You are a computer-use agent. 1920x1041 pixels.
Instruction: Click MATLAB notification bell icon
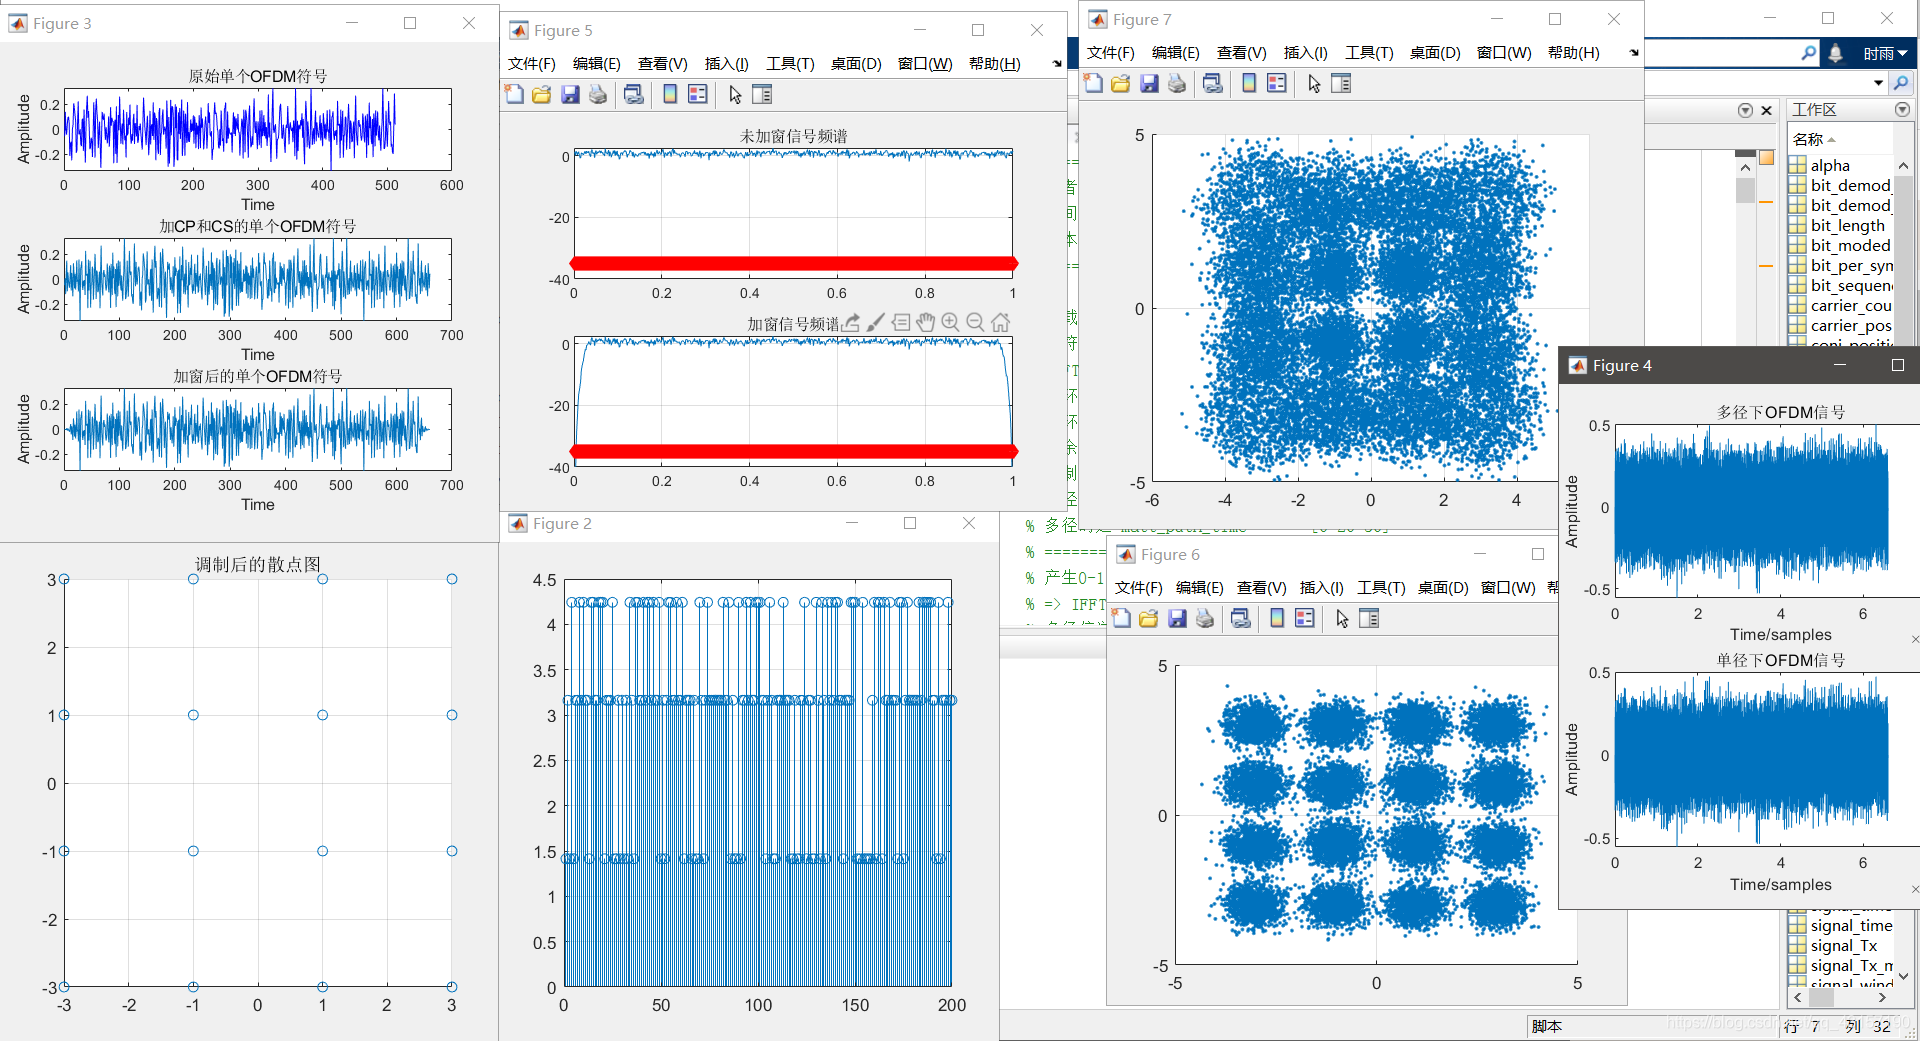[1835, 53]
